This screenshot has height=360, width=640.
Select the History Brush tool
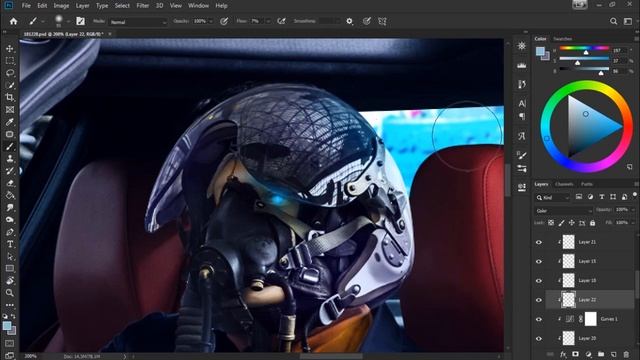coord(10,171)
